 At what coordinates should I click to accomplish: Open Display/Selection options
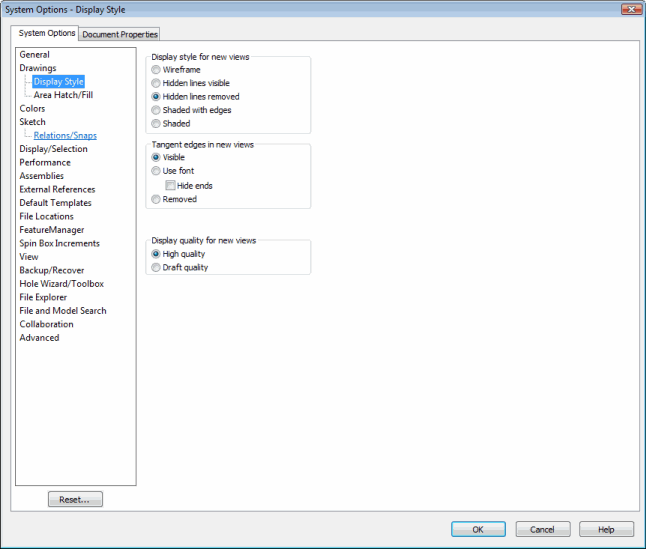[54, 149]
